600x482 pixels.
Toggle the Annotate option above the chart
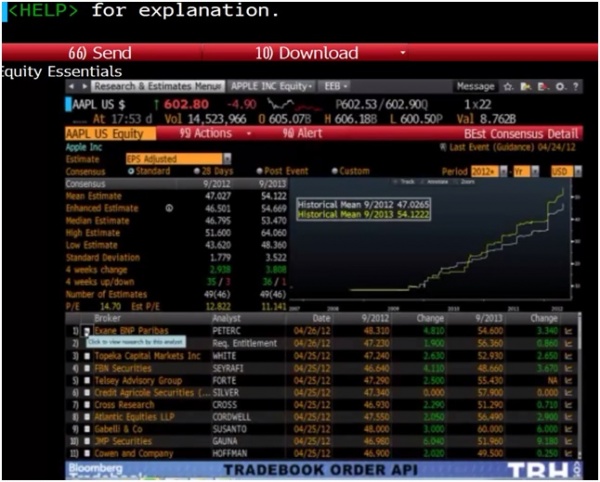(x=435, y=182)
